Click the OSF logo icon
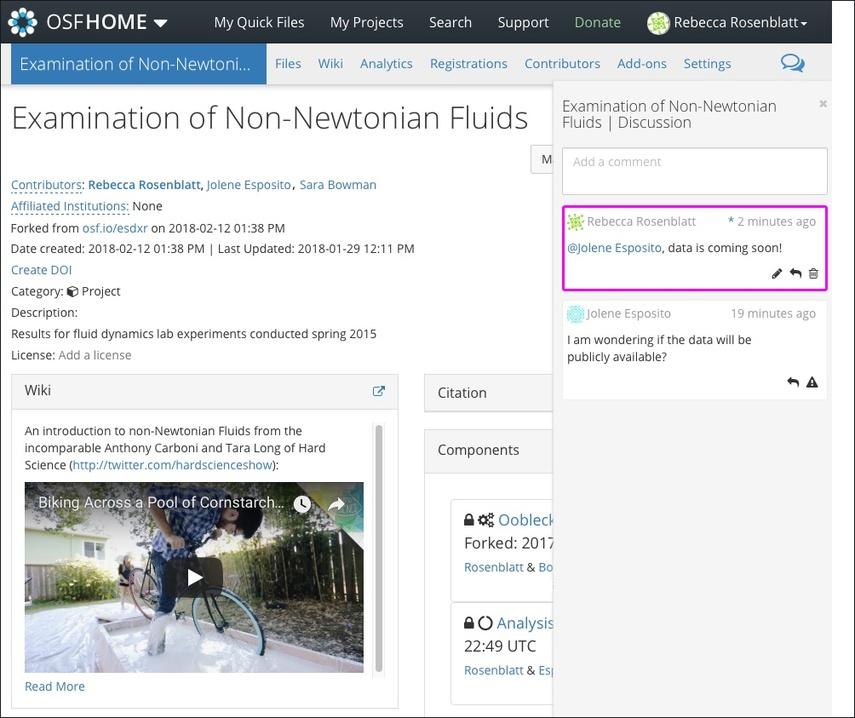Image resolution: width=855 pixels, height=718 pixels. [x=22, y=22]
